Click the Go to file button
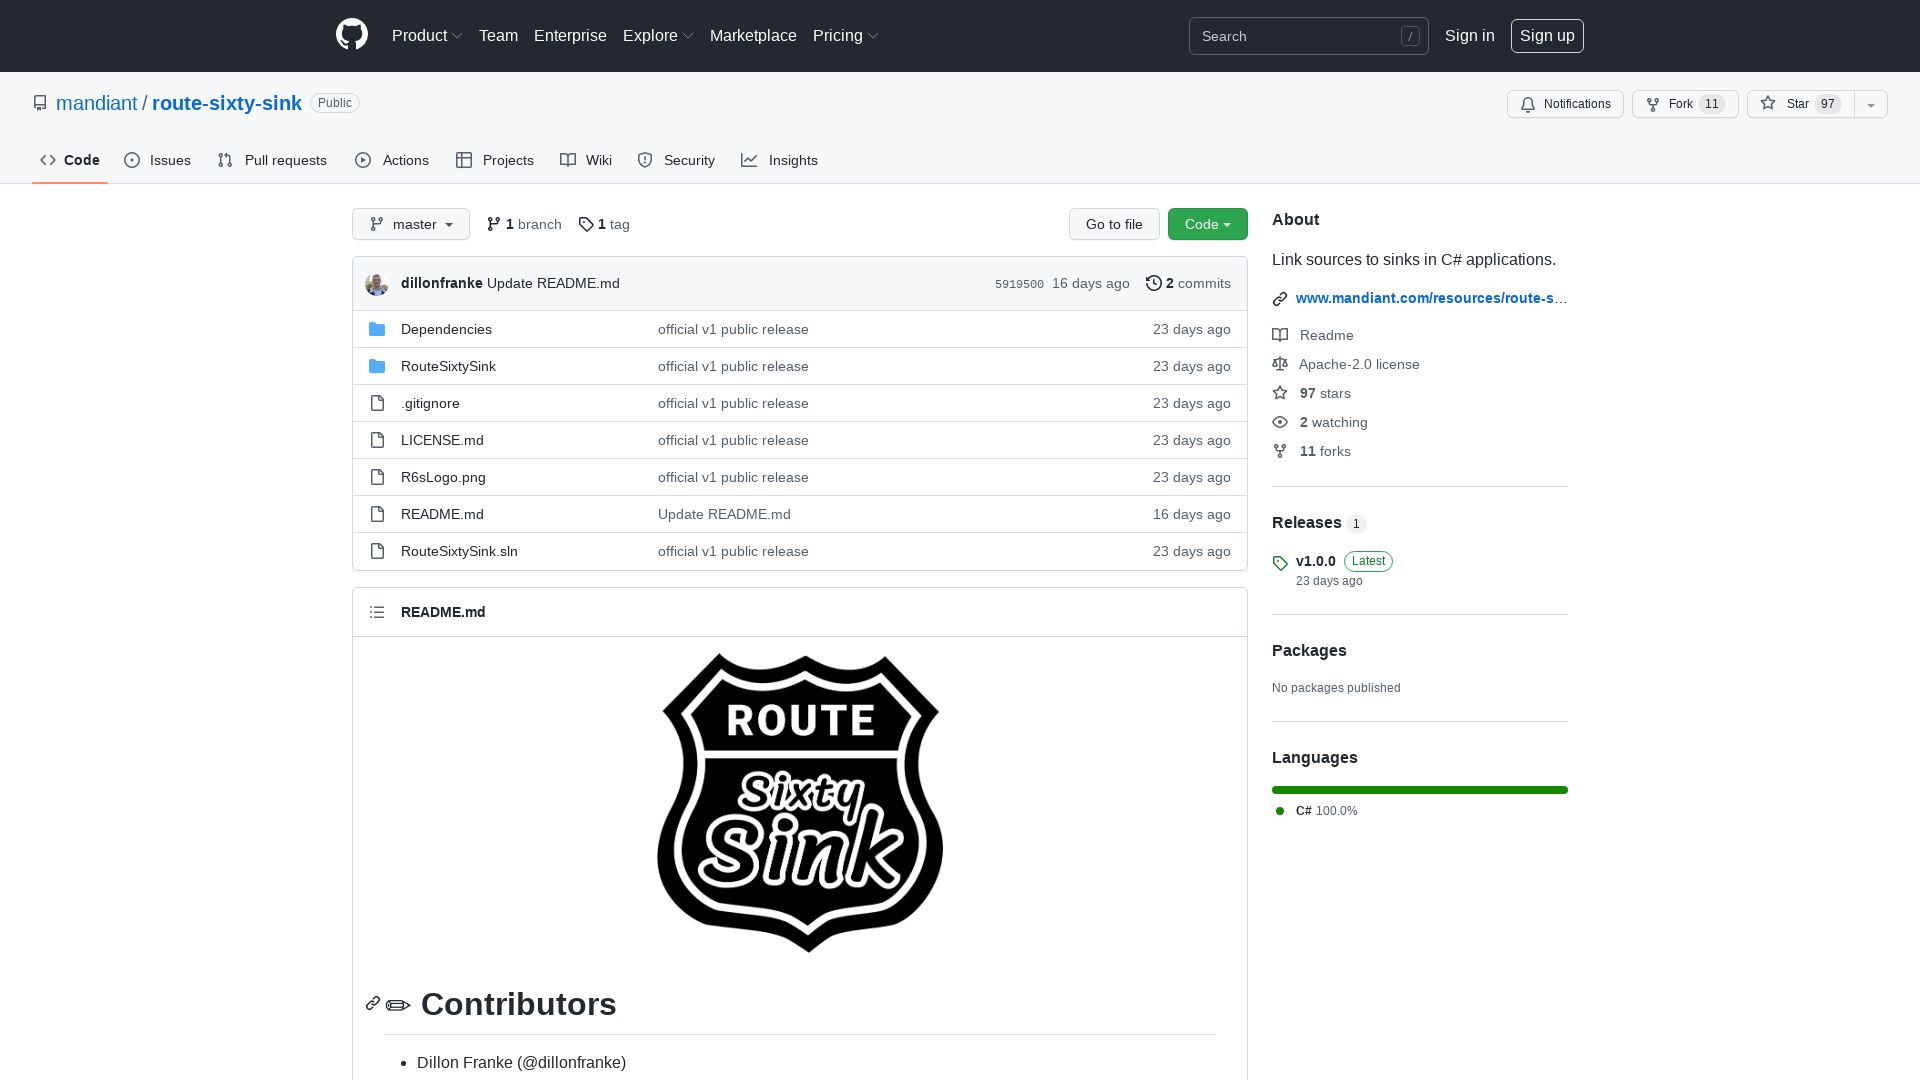 tap(1114, 224)
